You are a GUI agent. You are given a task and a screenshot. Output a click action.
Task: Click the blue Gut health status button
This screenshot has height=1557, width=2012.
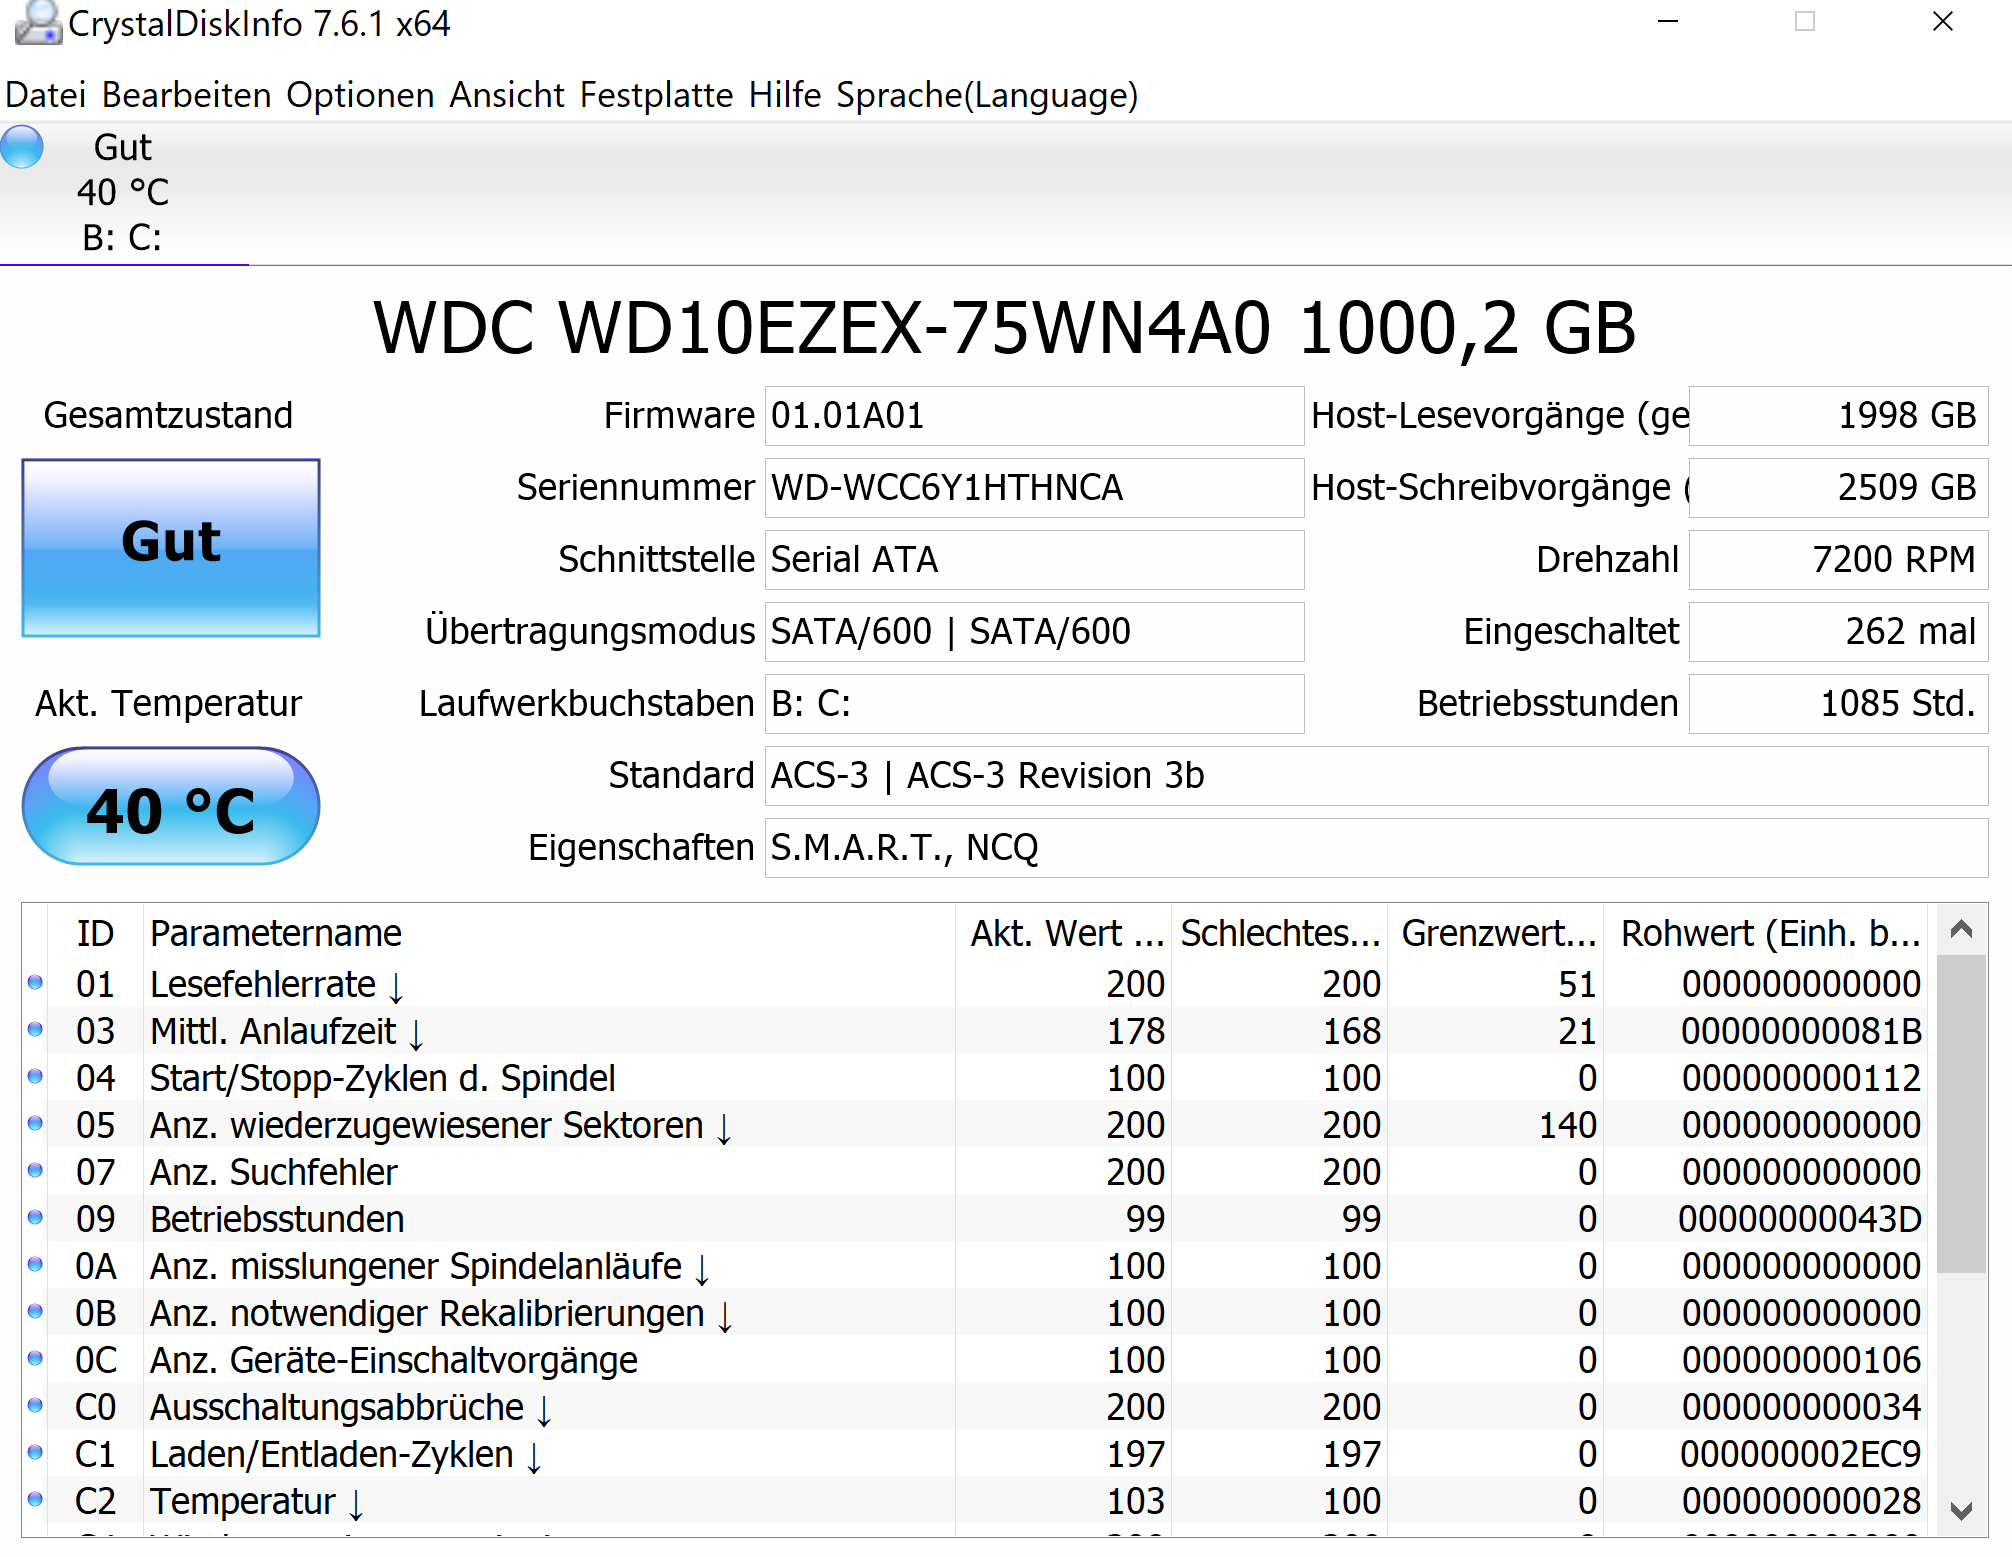coord(171,547)
